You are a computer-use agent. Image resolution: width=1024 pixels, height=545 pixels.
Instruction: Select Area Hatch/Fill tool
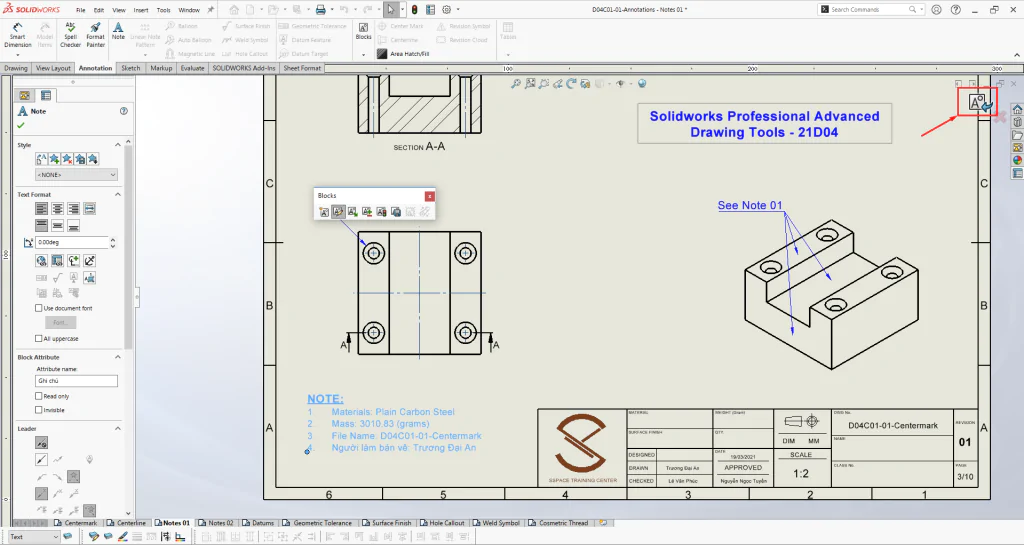[403, 54]
